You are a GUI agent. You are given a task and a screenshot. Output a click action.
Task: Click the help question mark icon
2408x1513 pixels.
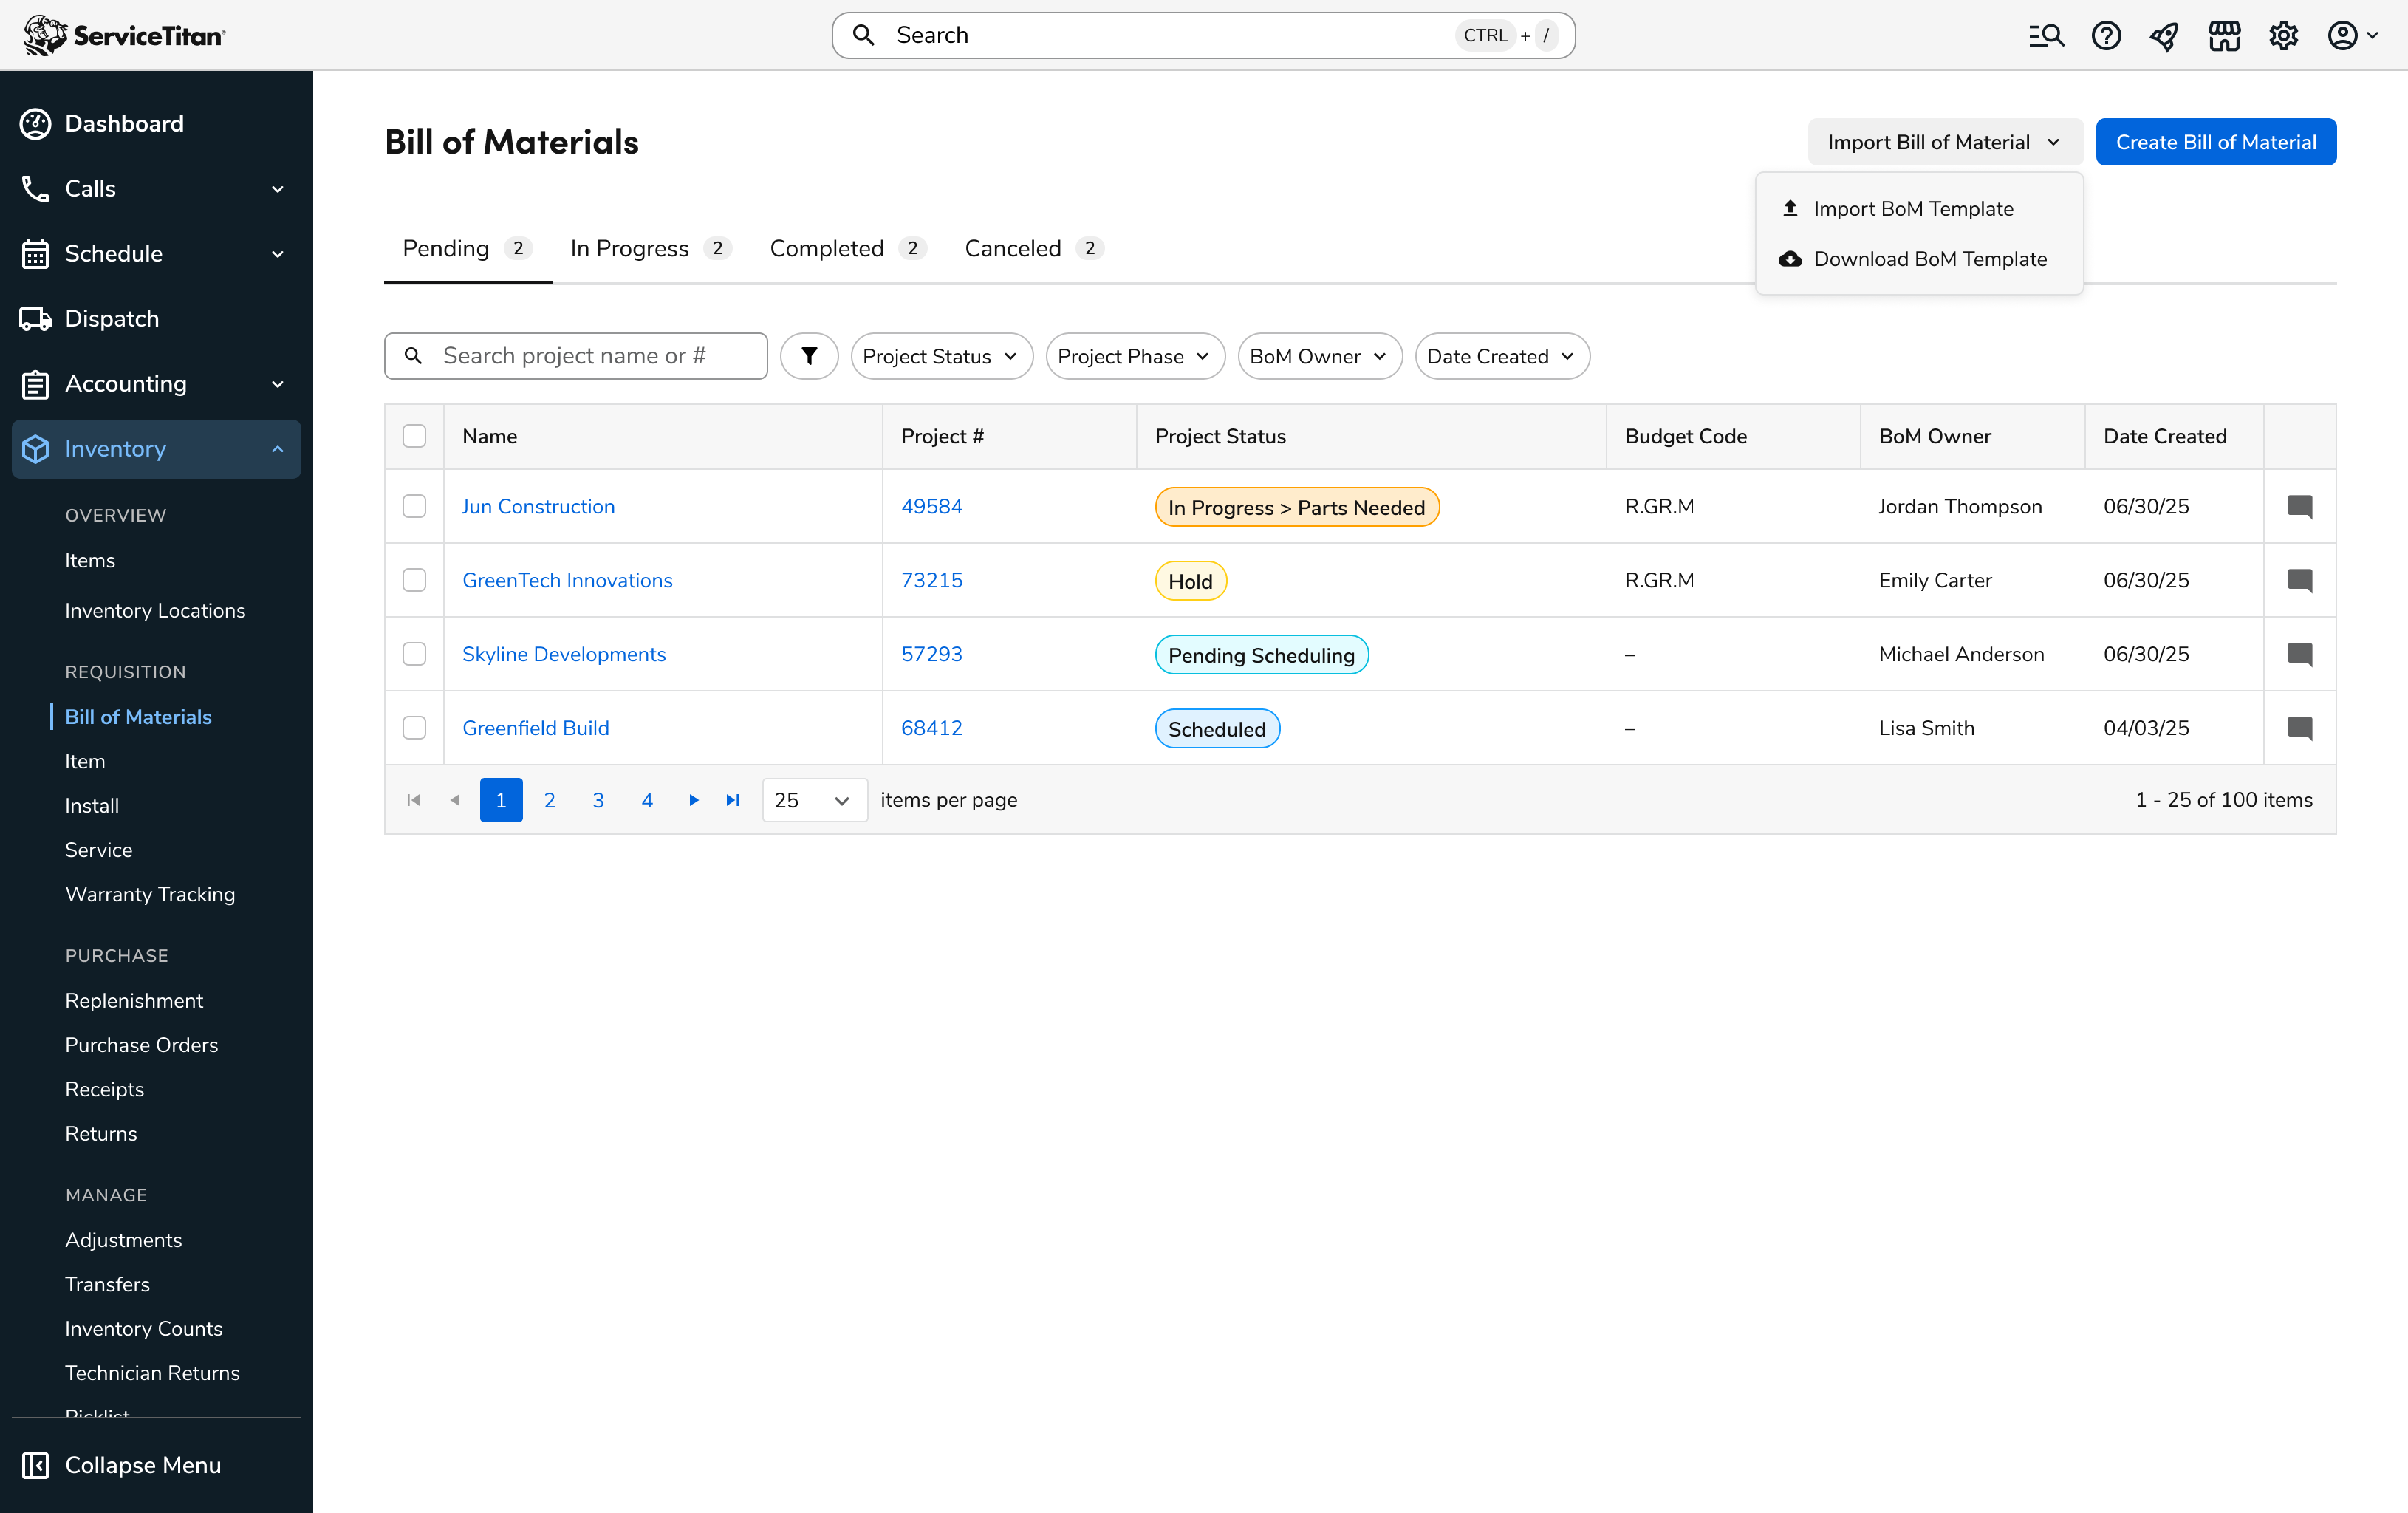point(2105,36)
